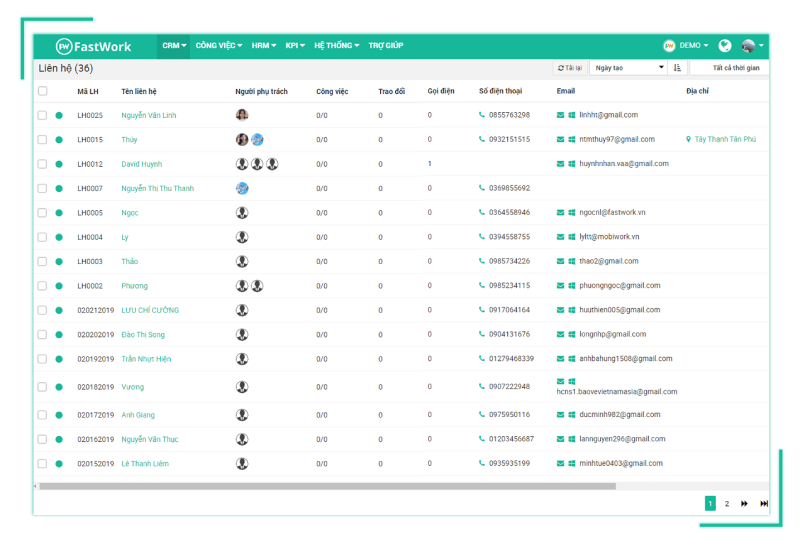Click the grid icon beside ngocnl@fastwork.vn
The height and width of the screenshot is (549, 800).
pos(571,212)
